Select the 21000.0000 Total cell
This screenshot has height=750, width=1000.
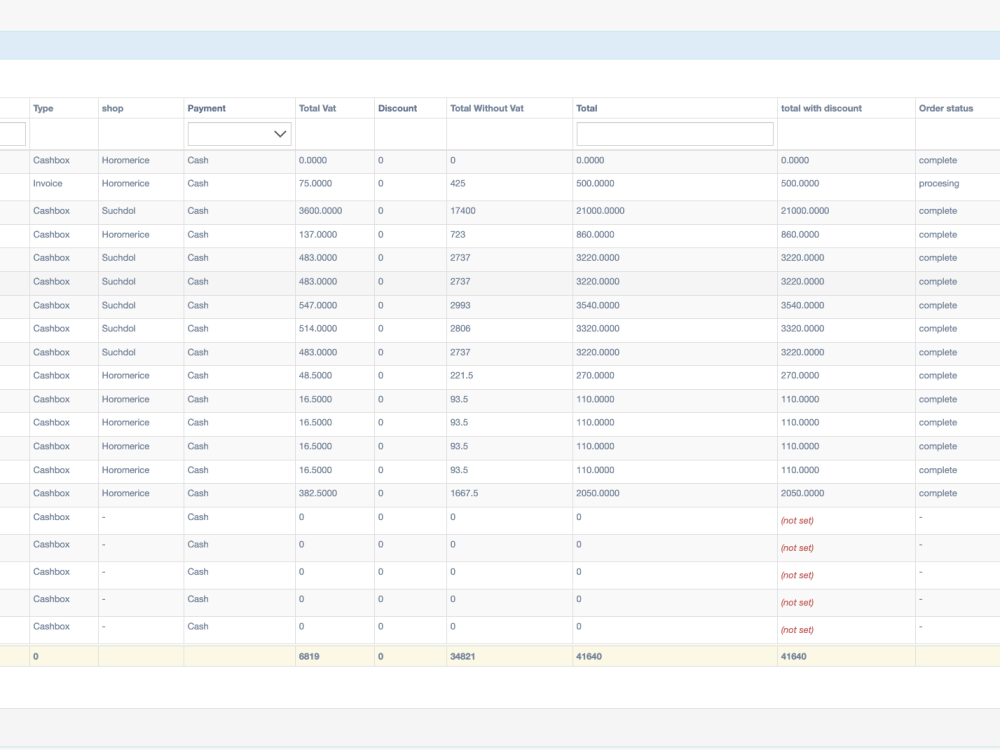click(x=600, y=211)
